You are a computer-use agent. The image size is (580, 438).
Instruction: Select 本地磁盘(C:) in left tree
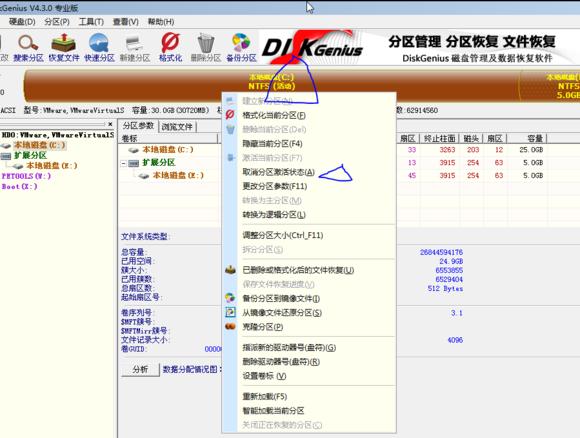pyautogui.click(x=39, y=145)
